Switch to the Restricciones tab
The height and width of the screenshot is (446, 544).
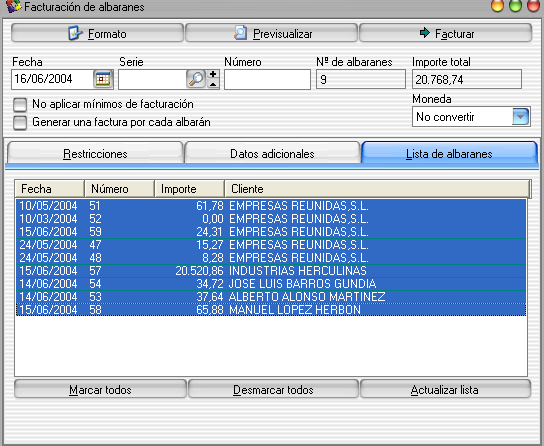(x=95, y=153)
